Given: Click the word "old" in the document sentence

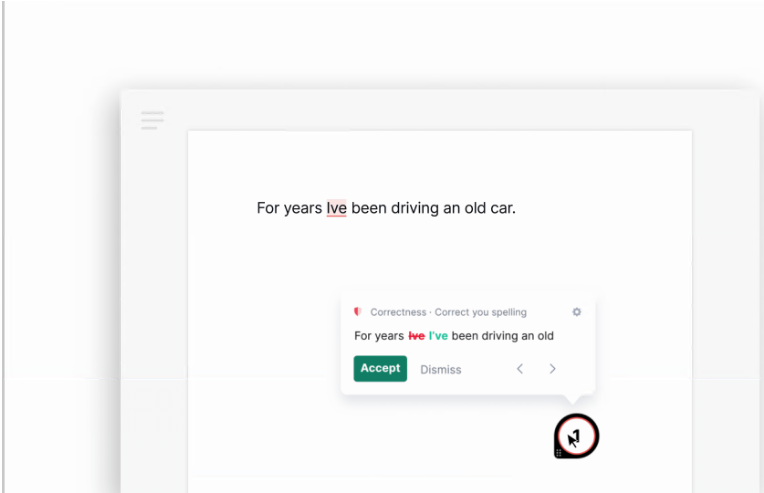Looking at the screenshot, I should [474, 209].
